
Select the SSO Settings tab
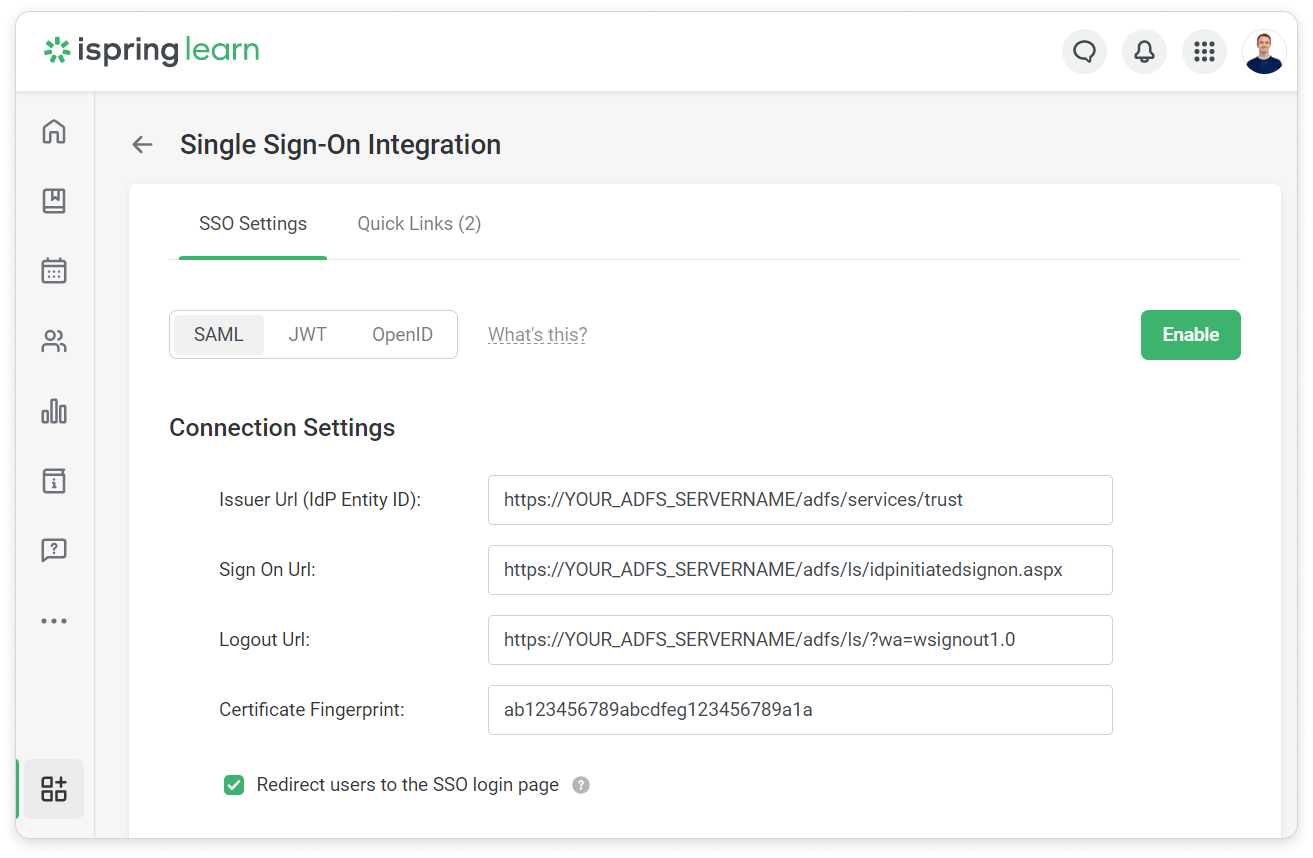(252, 223)
